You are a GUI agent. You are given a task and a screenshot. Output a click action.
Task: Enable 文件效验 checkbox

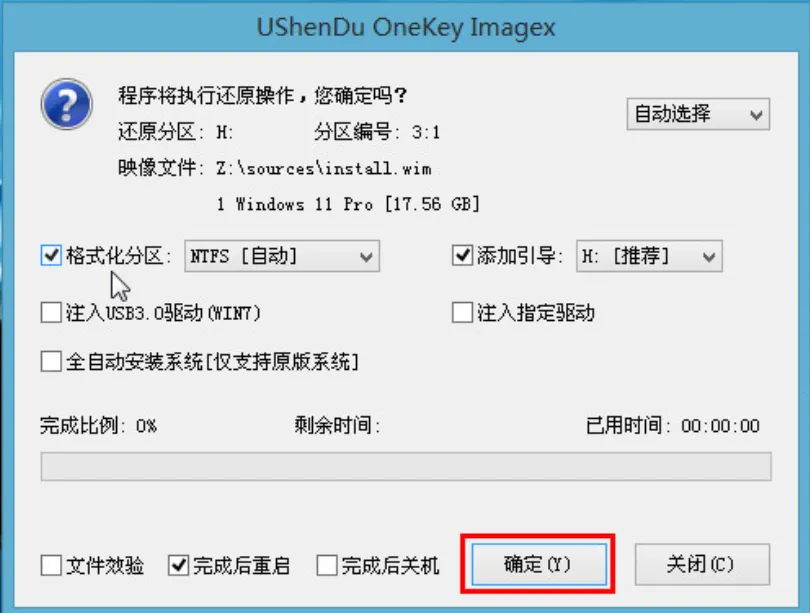point(51,565)
